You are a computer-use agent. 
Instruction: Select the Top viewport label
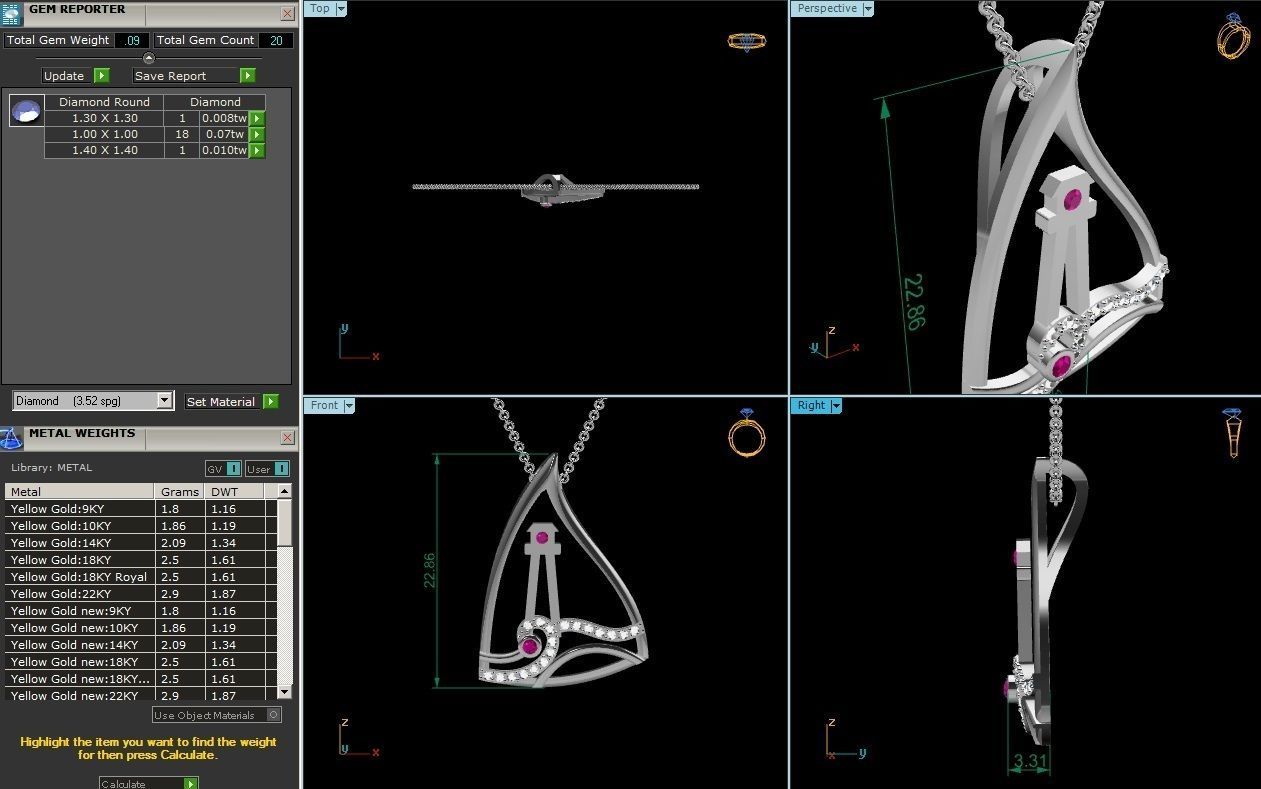pyautogui.click(x=320, y=9)
